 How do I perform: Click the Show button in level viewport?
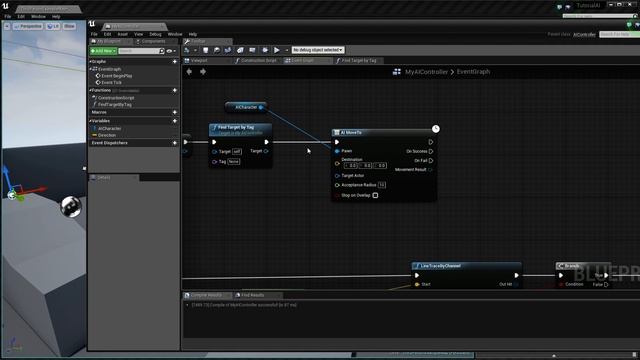pos(69,26)
